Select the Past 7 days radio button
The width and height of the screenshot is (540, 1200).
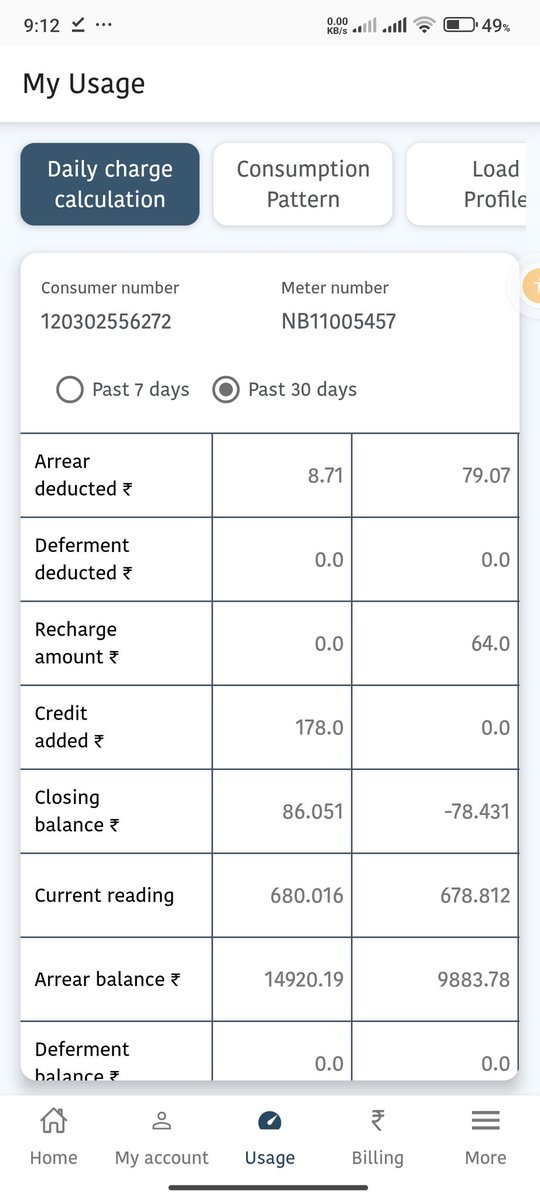[x=69, y=389]
